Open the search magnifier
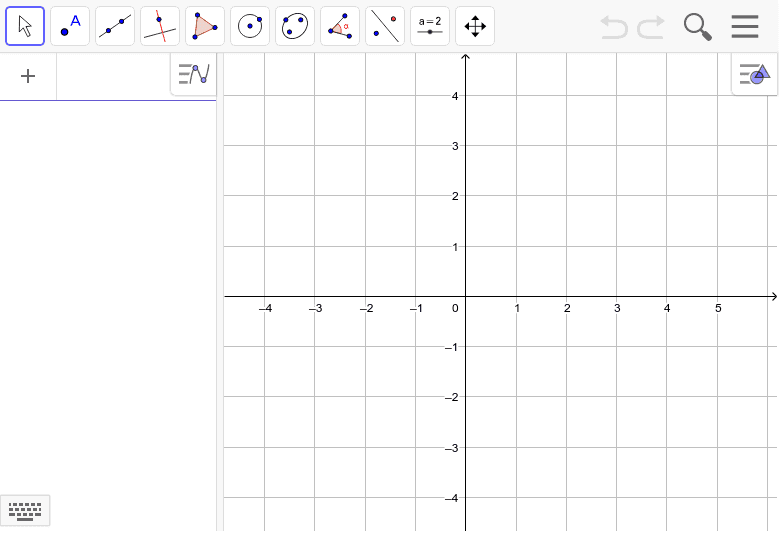This screenshot has width=779, height=533. coord(698,27)
